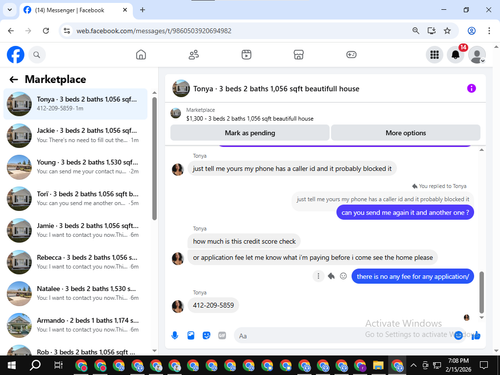Open conversation information purple icon
500x375 pixels.
(471, 88)
